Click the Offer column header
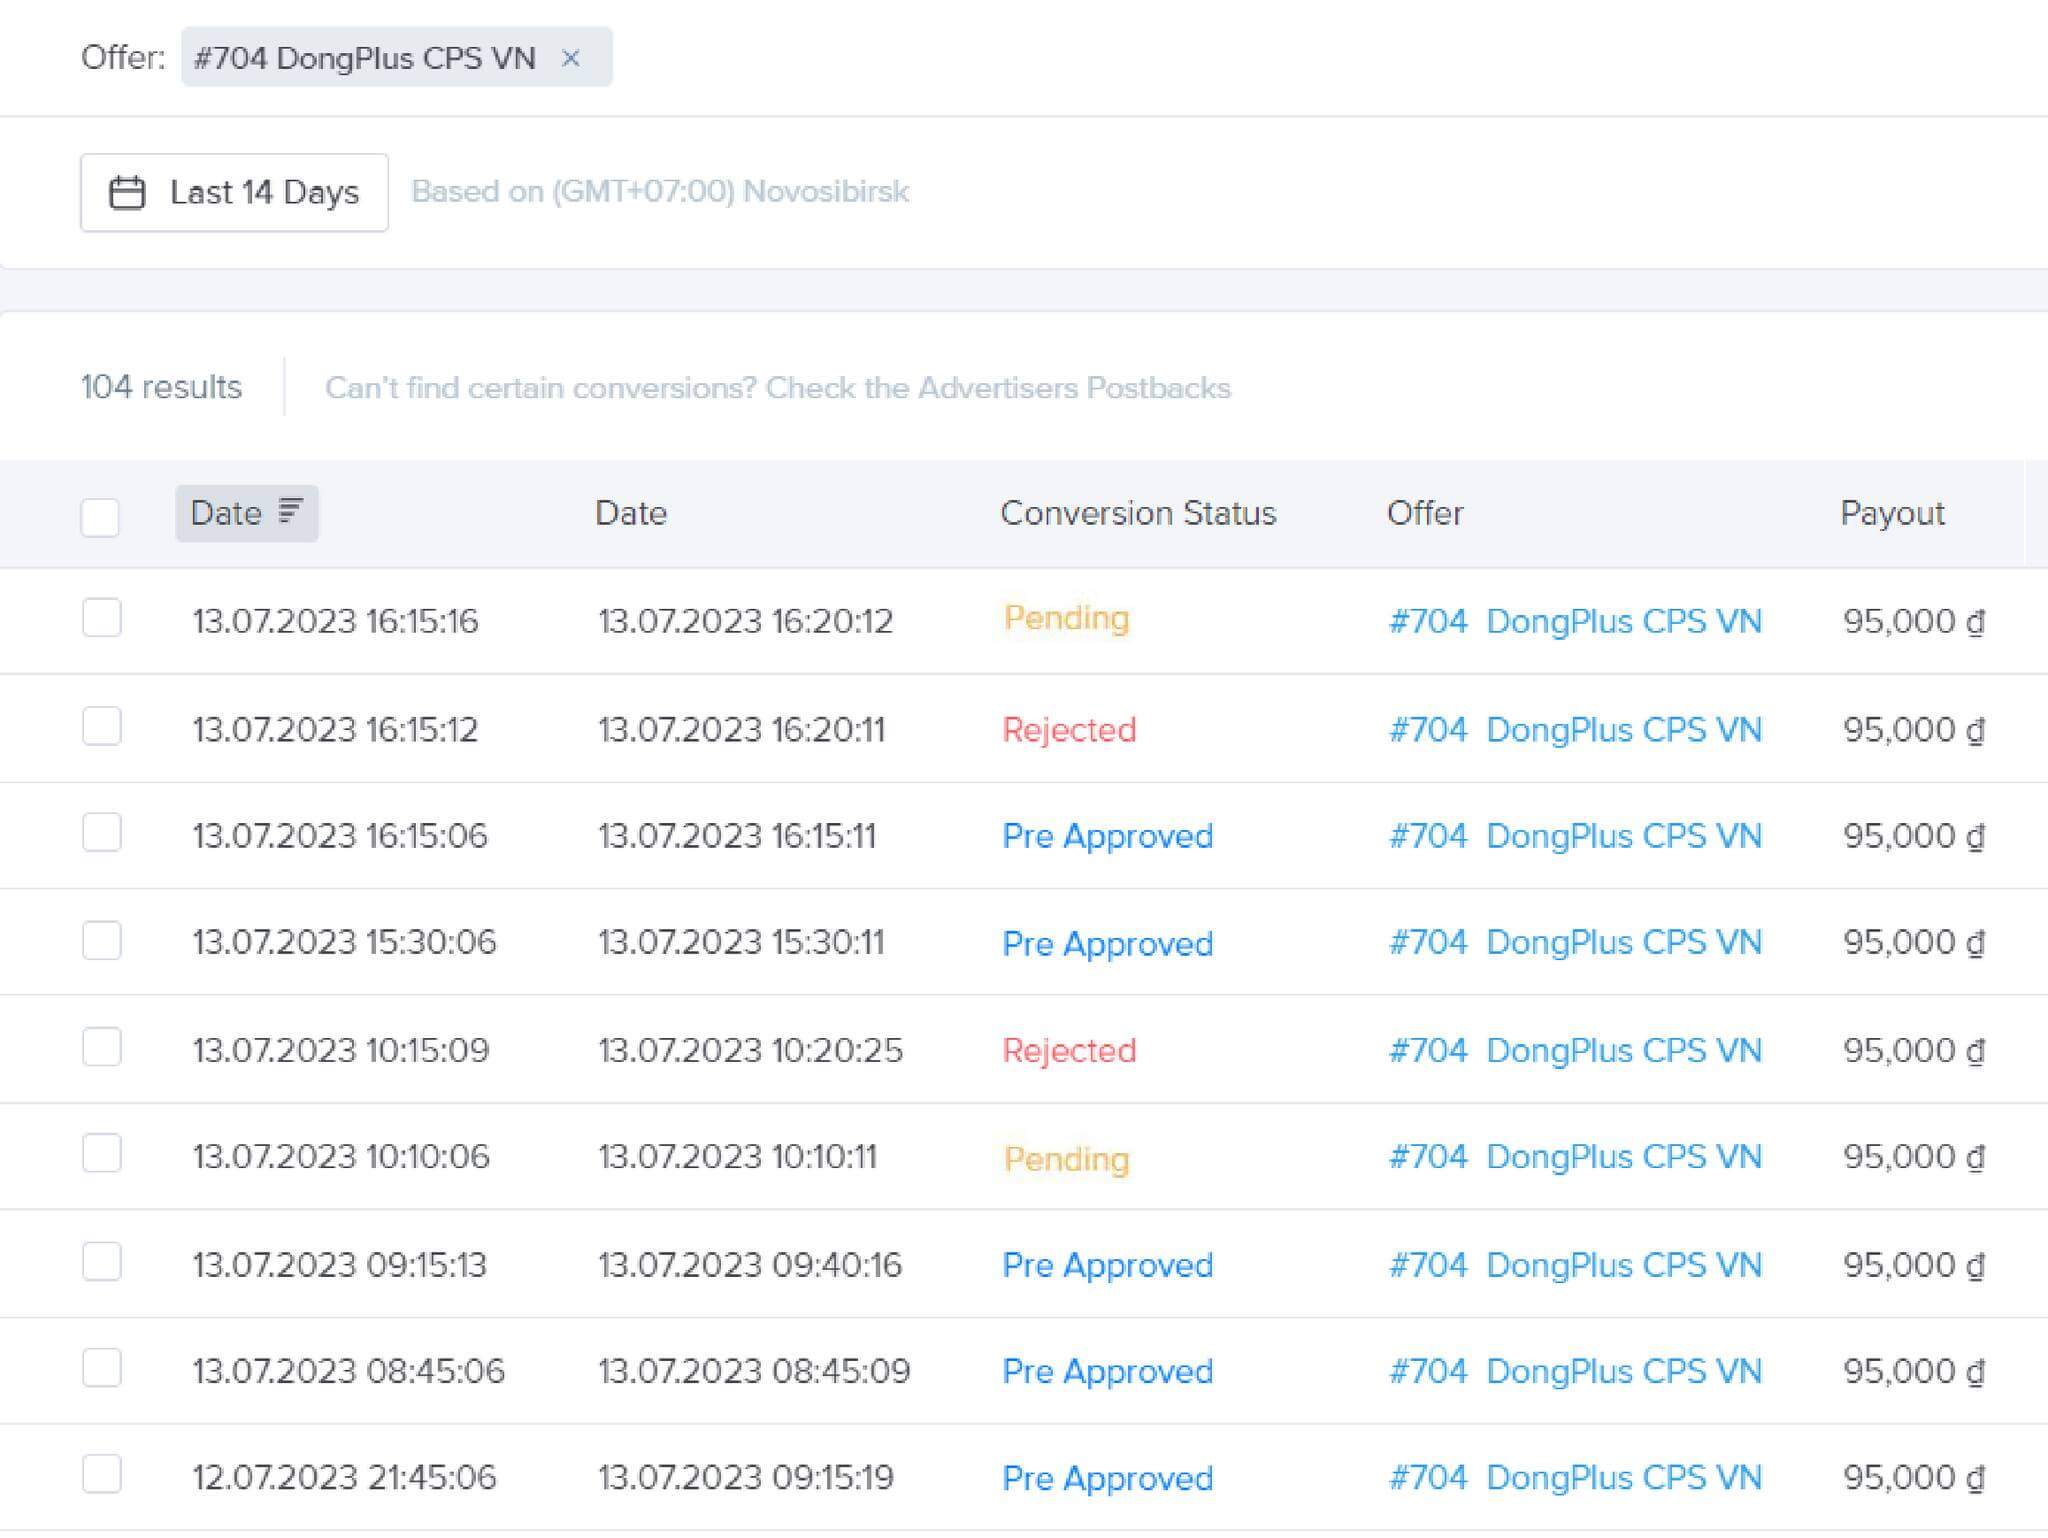The image size is (2048, 1538). [1425, 513]
